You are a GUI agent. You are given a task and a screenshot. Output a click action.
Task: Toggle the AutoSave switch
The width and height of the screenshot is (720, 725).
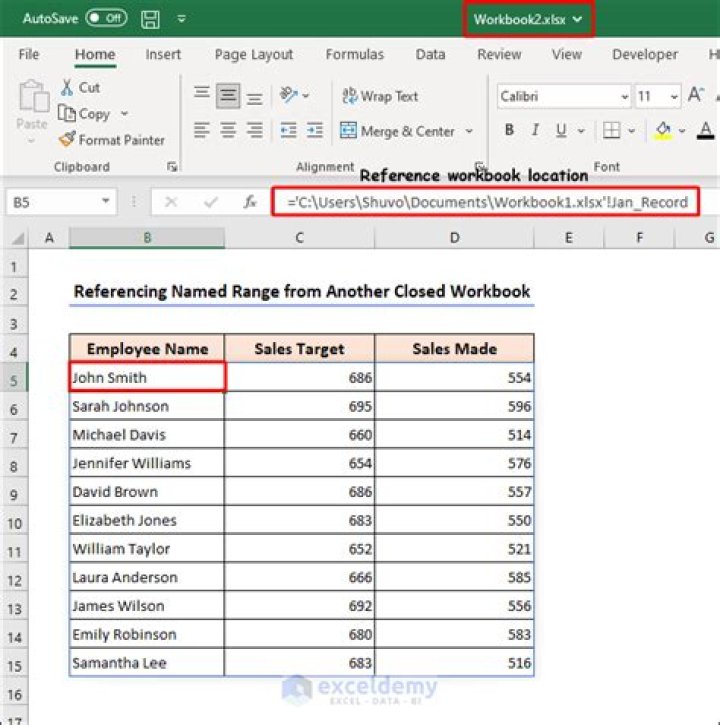[x=106, y=18]
